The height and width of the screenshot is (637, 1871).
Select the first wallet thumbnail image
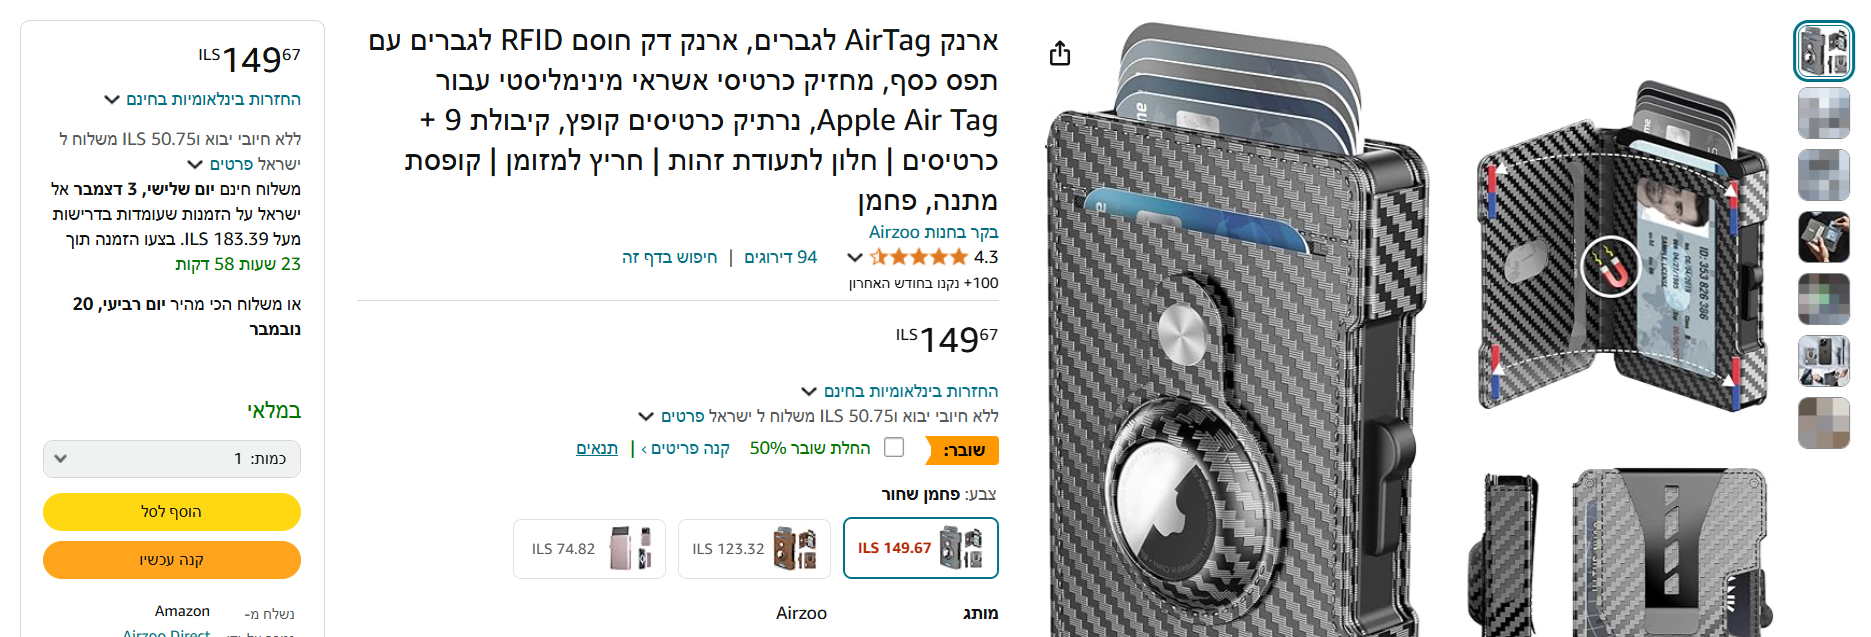1824,50
